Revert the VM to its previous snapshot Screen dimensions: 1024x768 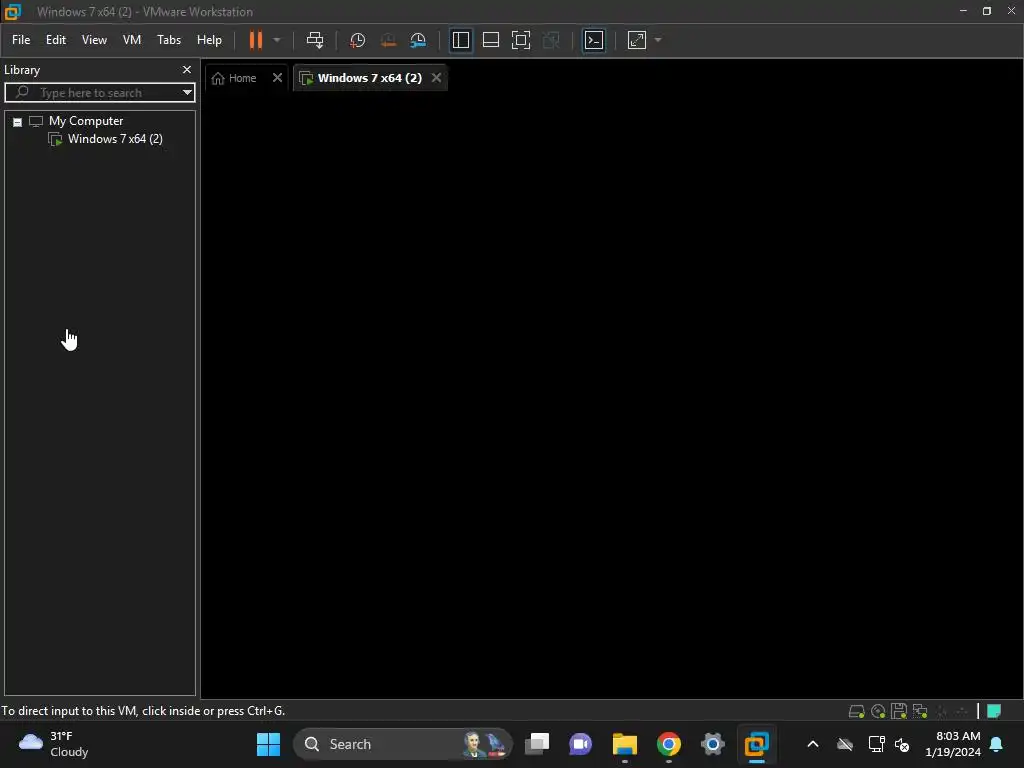388,40
